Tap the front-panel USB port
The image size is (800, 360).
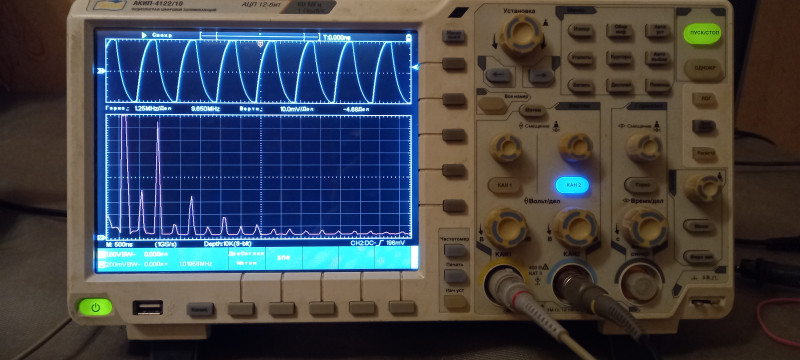[147, 307]
